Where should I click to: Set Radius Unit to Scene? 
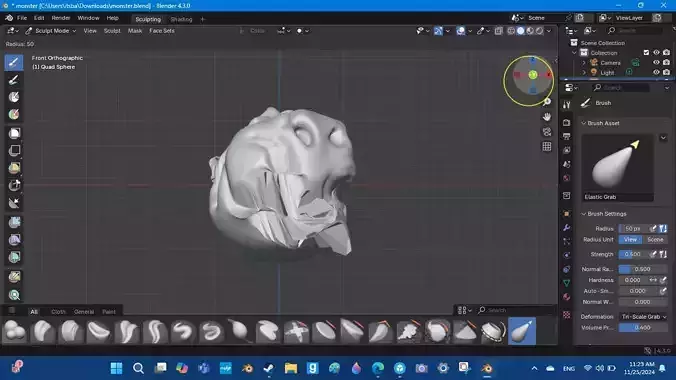point(655,239)
